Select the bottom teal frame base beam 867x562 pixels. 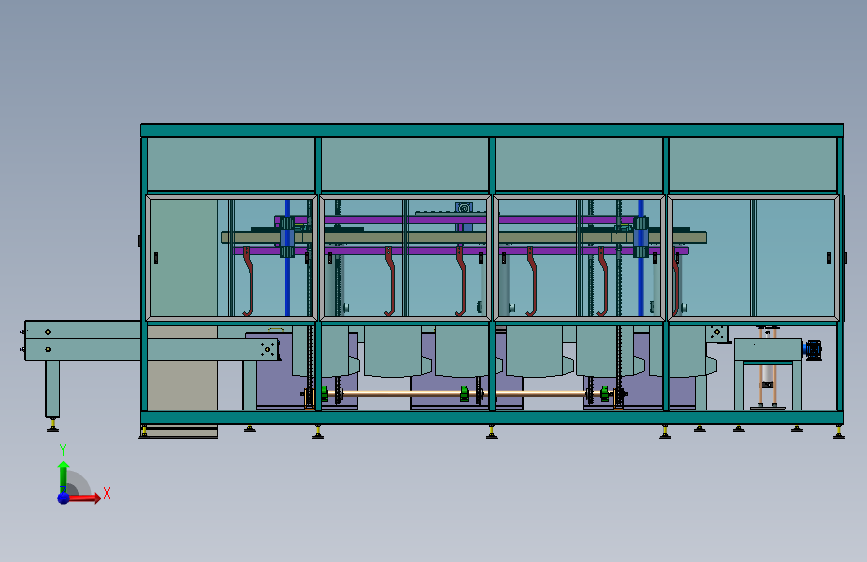click(492, 418)
